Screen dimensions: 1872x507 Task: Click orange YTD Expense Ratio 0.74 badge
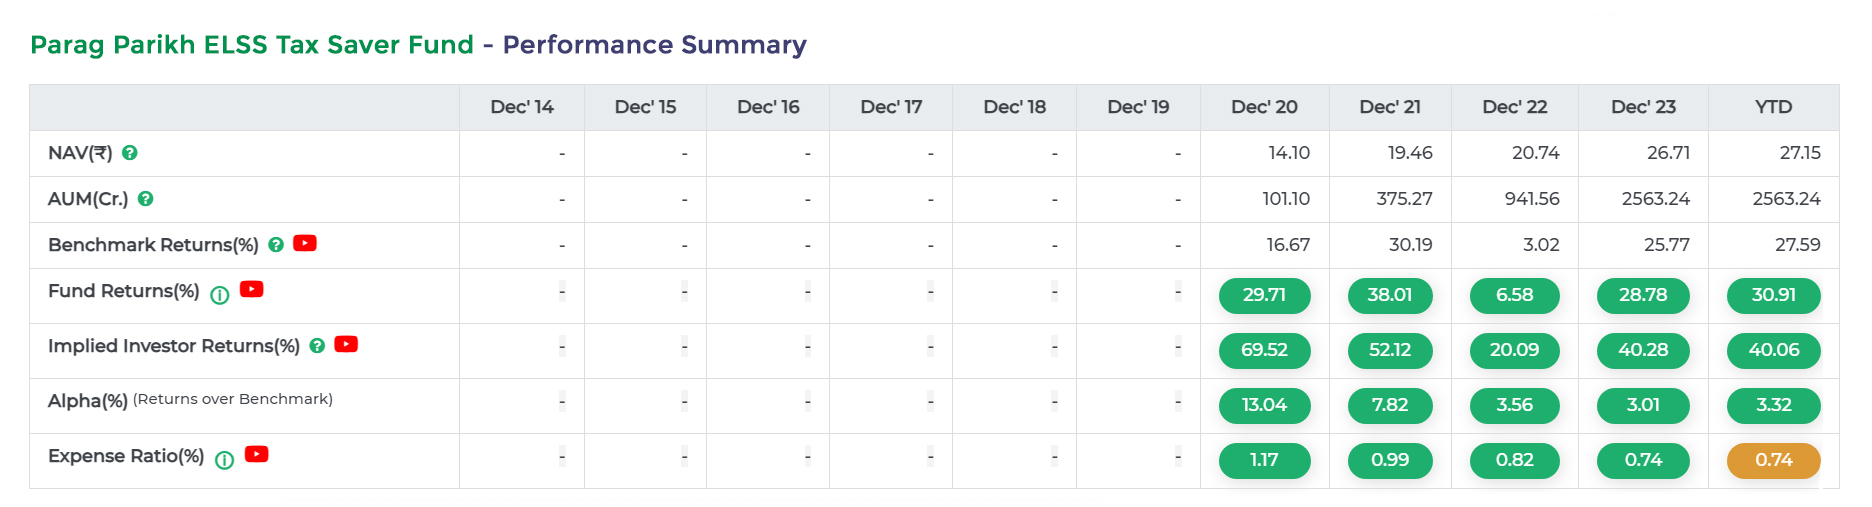coord(1773,460)
